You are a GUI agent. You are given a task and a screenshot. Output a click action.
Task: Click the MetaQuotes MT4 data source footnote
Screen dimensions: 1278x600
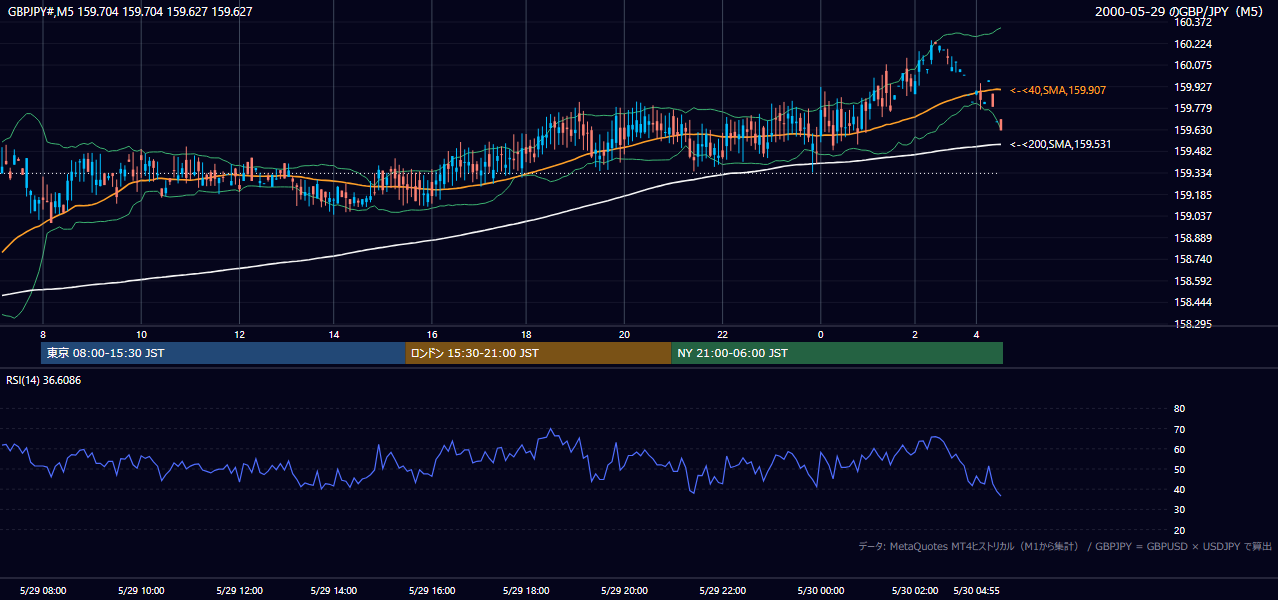[1065, 546]
